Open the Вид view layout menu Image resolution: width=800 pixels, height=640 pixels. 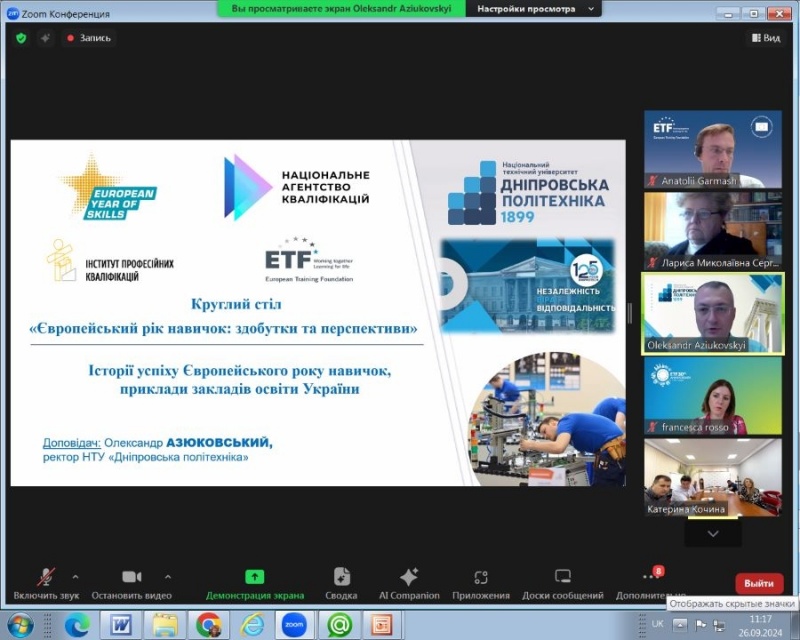(765, 38)
